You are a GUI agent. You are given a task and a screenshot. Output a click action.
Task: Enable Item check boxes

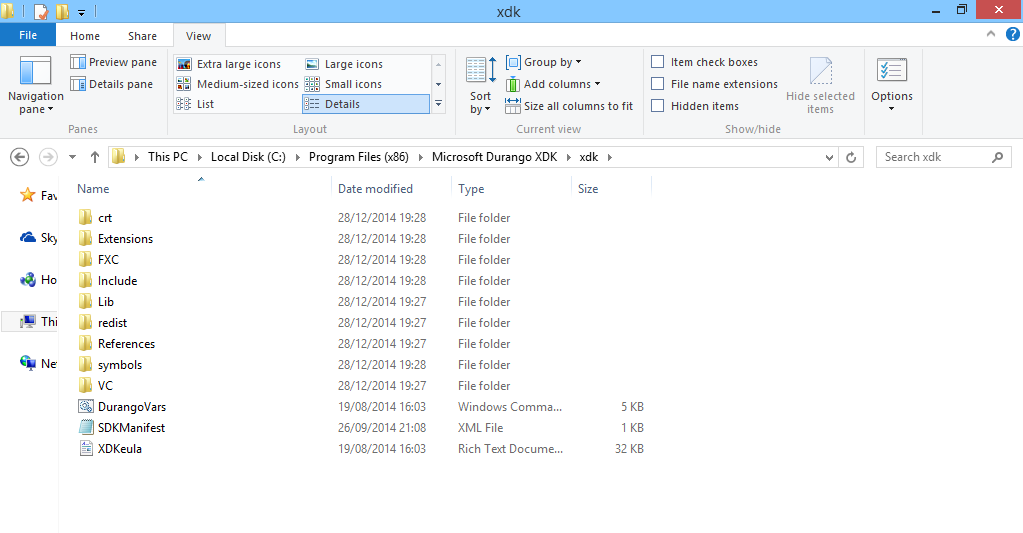coord(658,62)
